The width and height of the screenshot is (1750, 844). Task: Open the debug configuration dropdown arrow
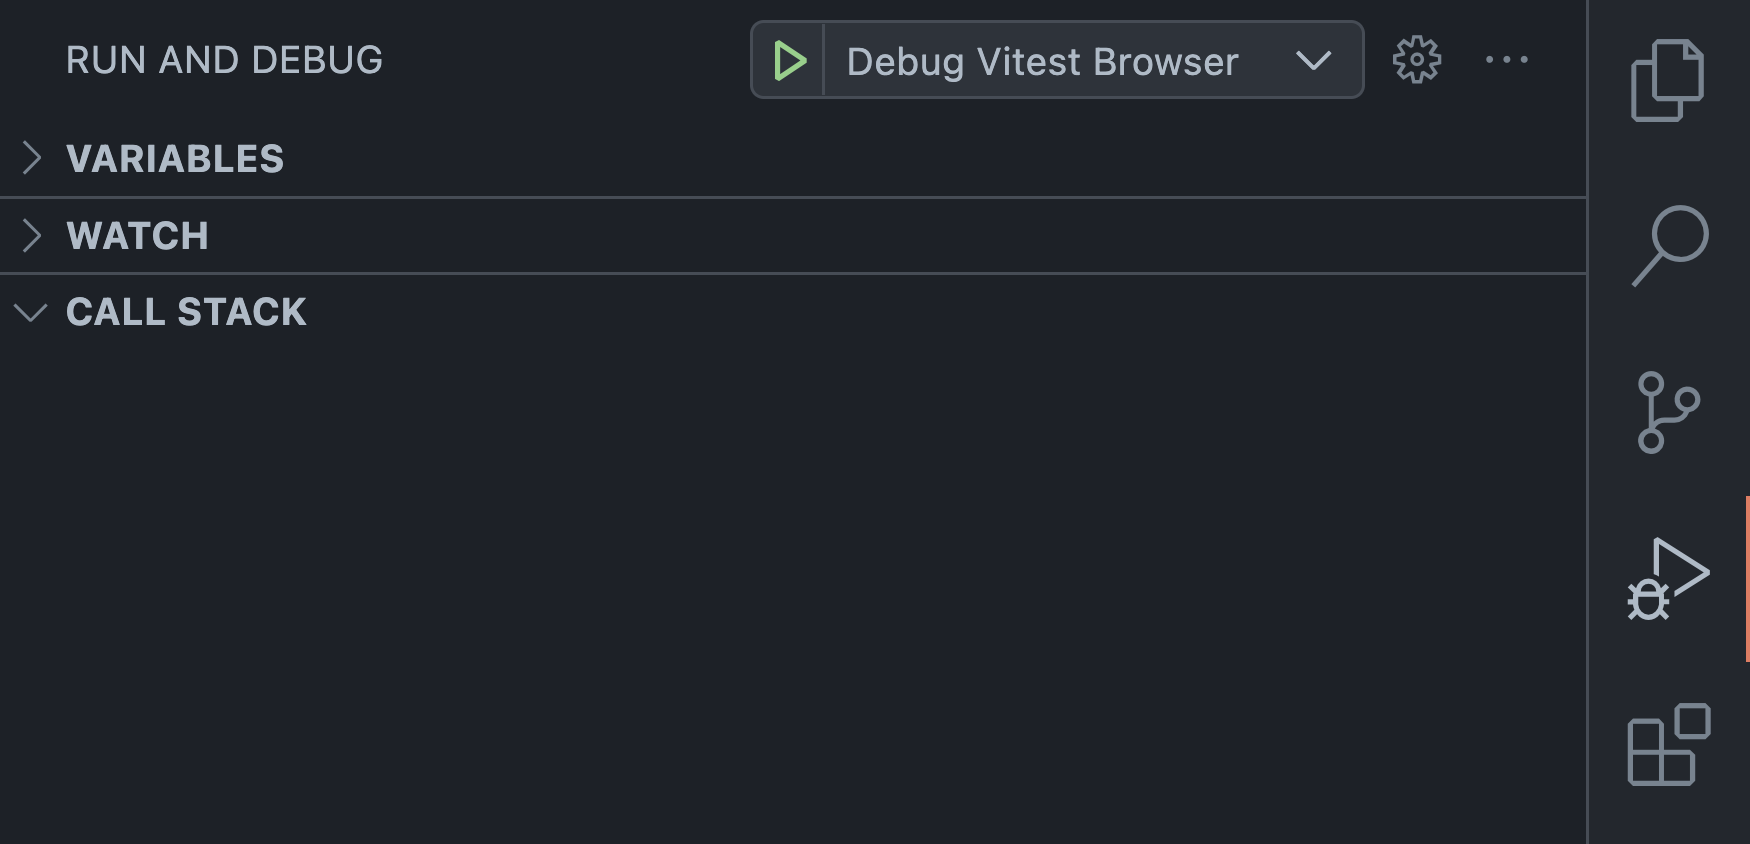[1313, 61]
